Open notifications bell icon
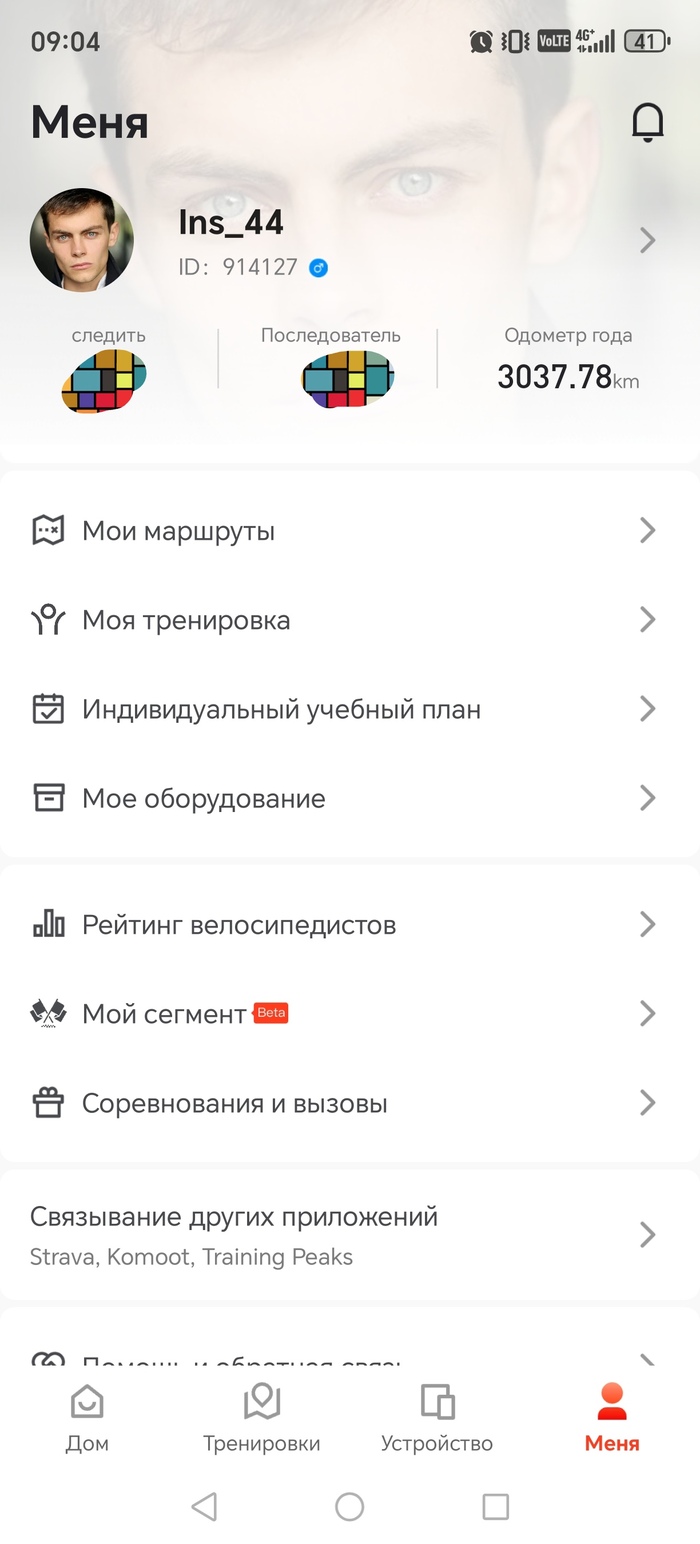700x1544 pixels. click(647, 123)
